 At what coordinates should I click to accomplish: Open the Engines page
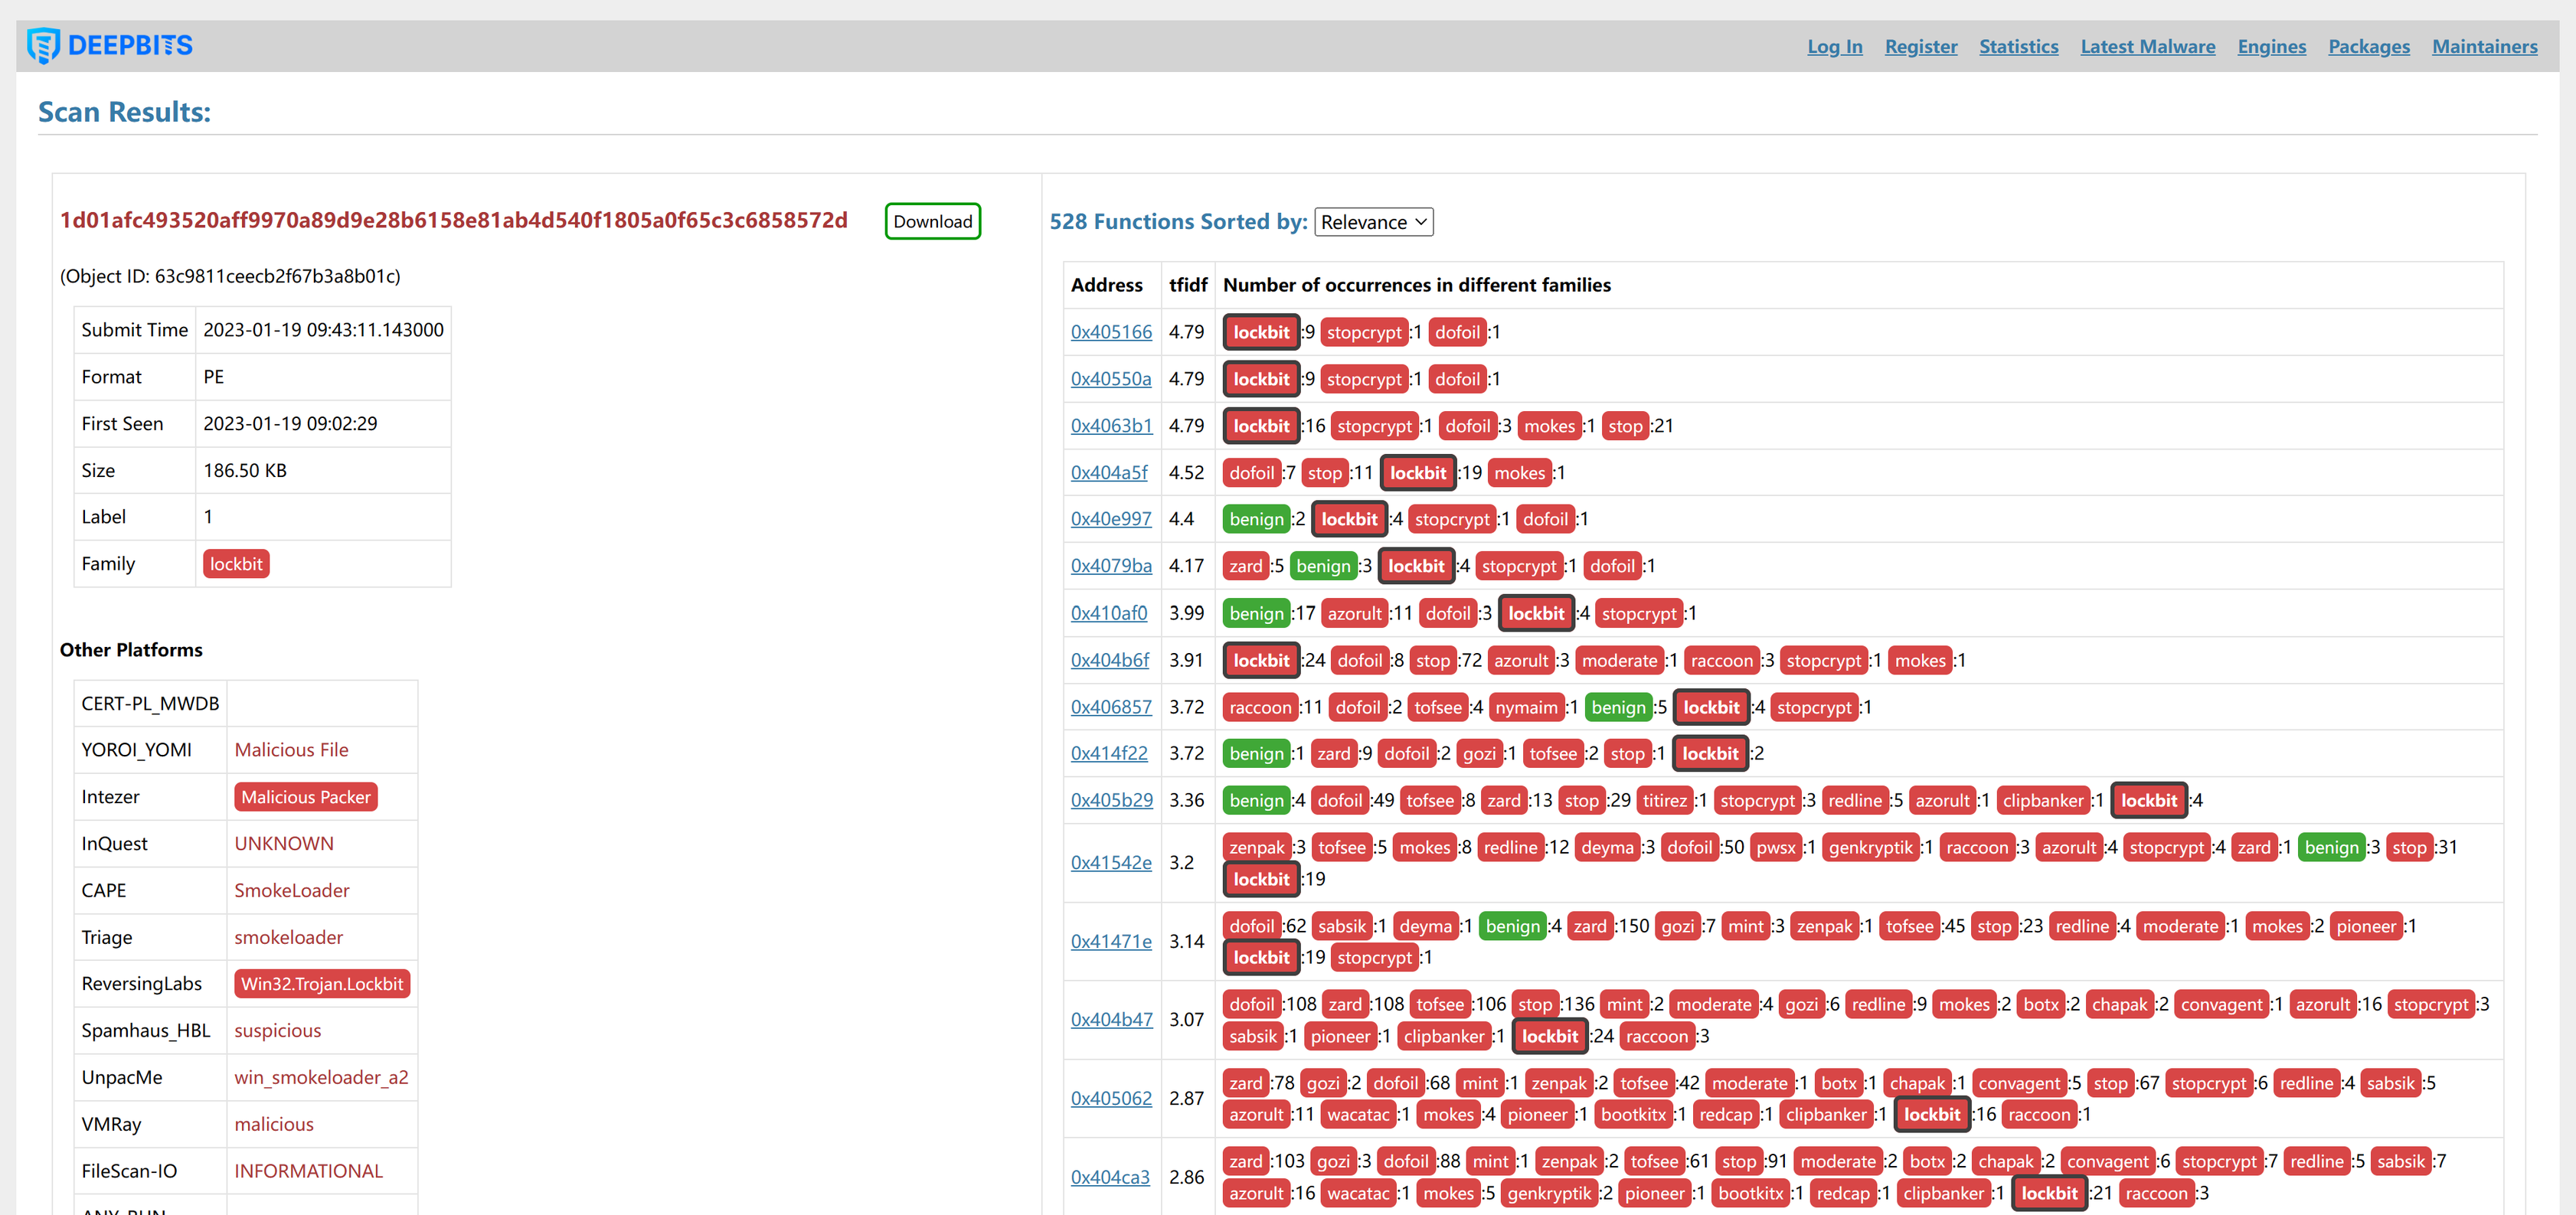coord(2271,46)
